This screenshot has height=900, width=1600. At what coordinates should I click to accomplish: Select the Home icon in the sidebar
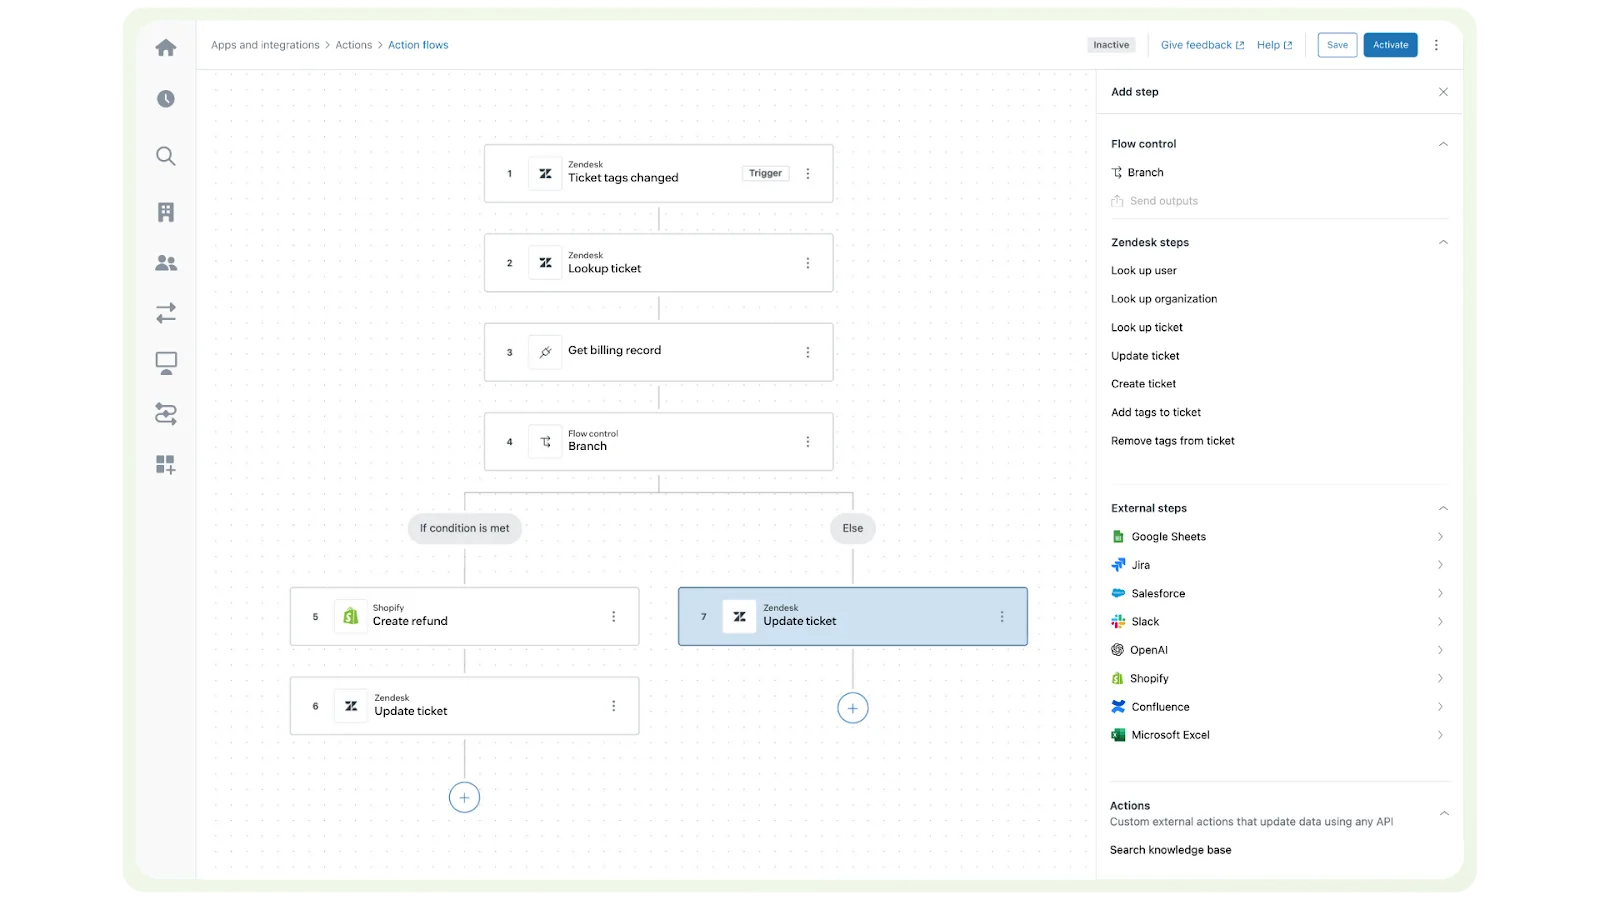pos(165,47)
